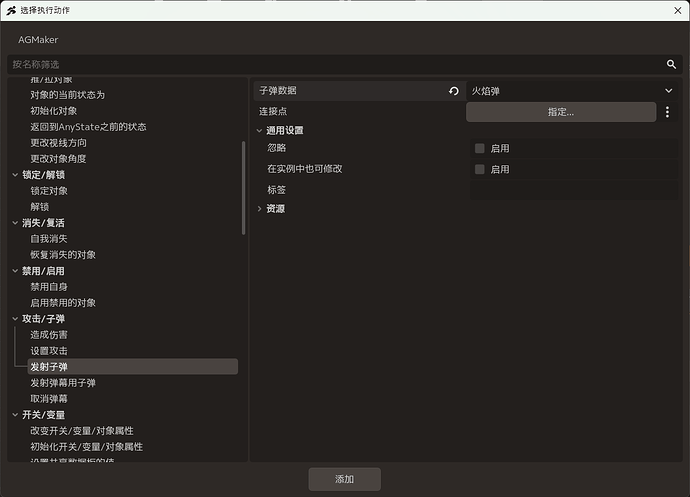
Task: Select 更改视线方向 action
Action: click(x=58, y=143)
